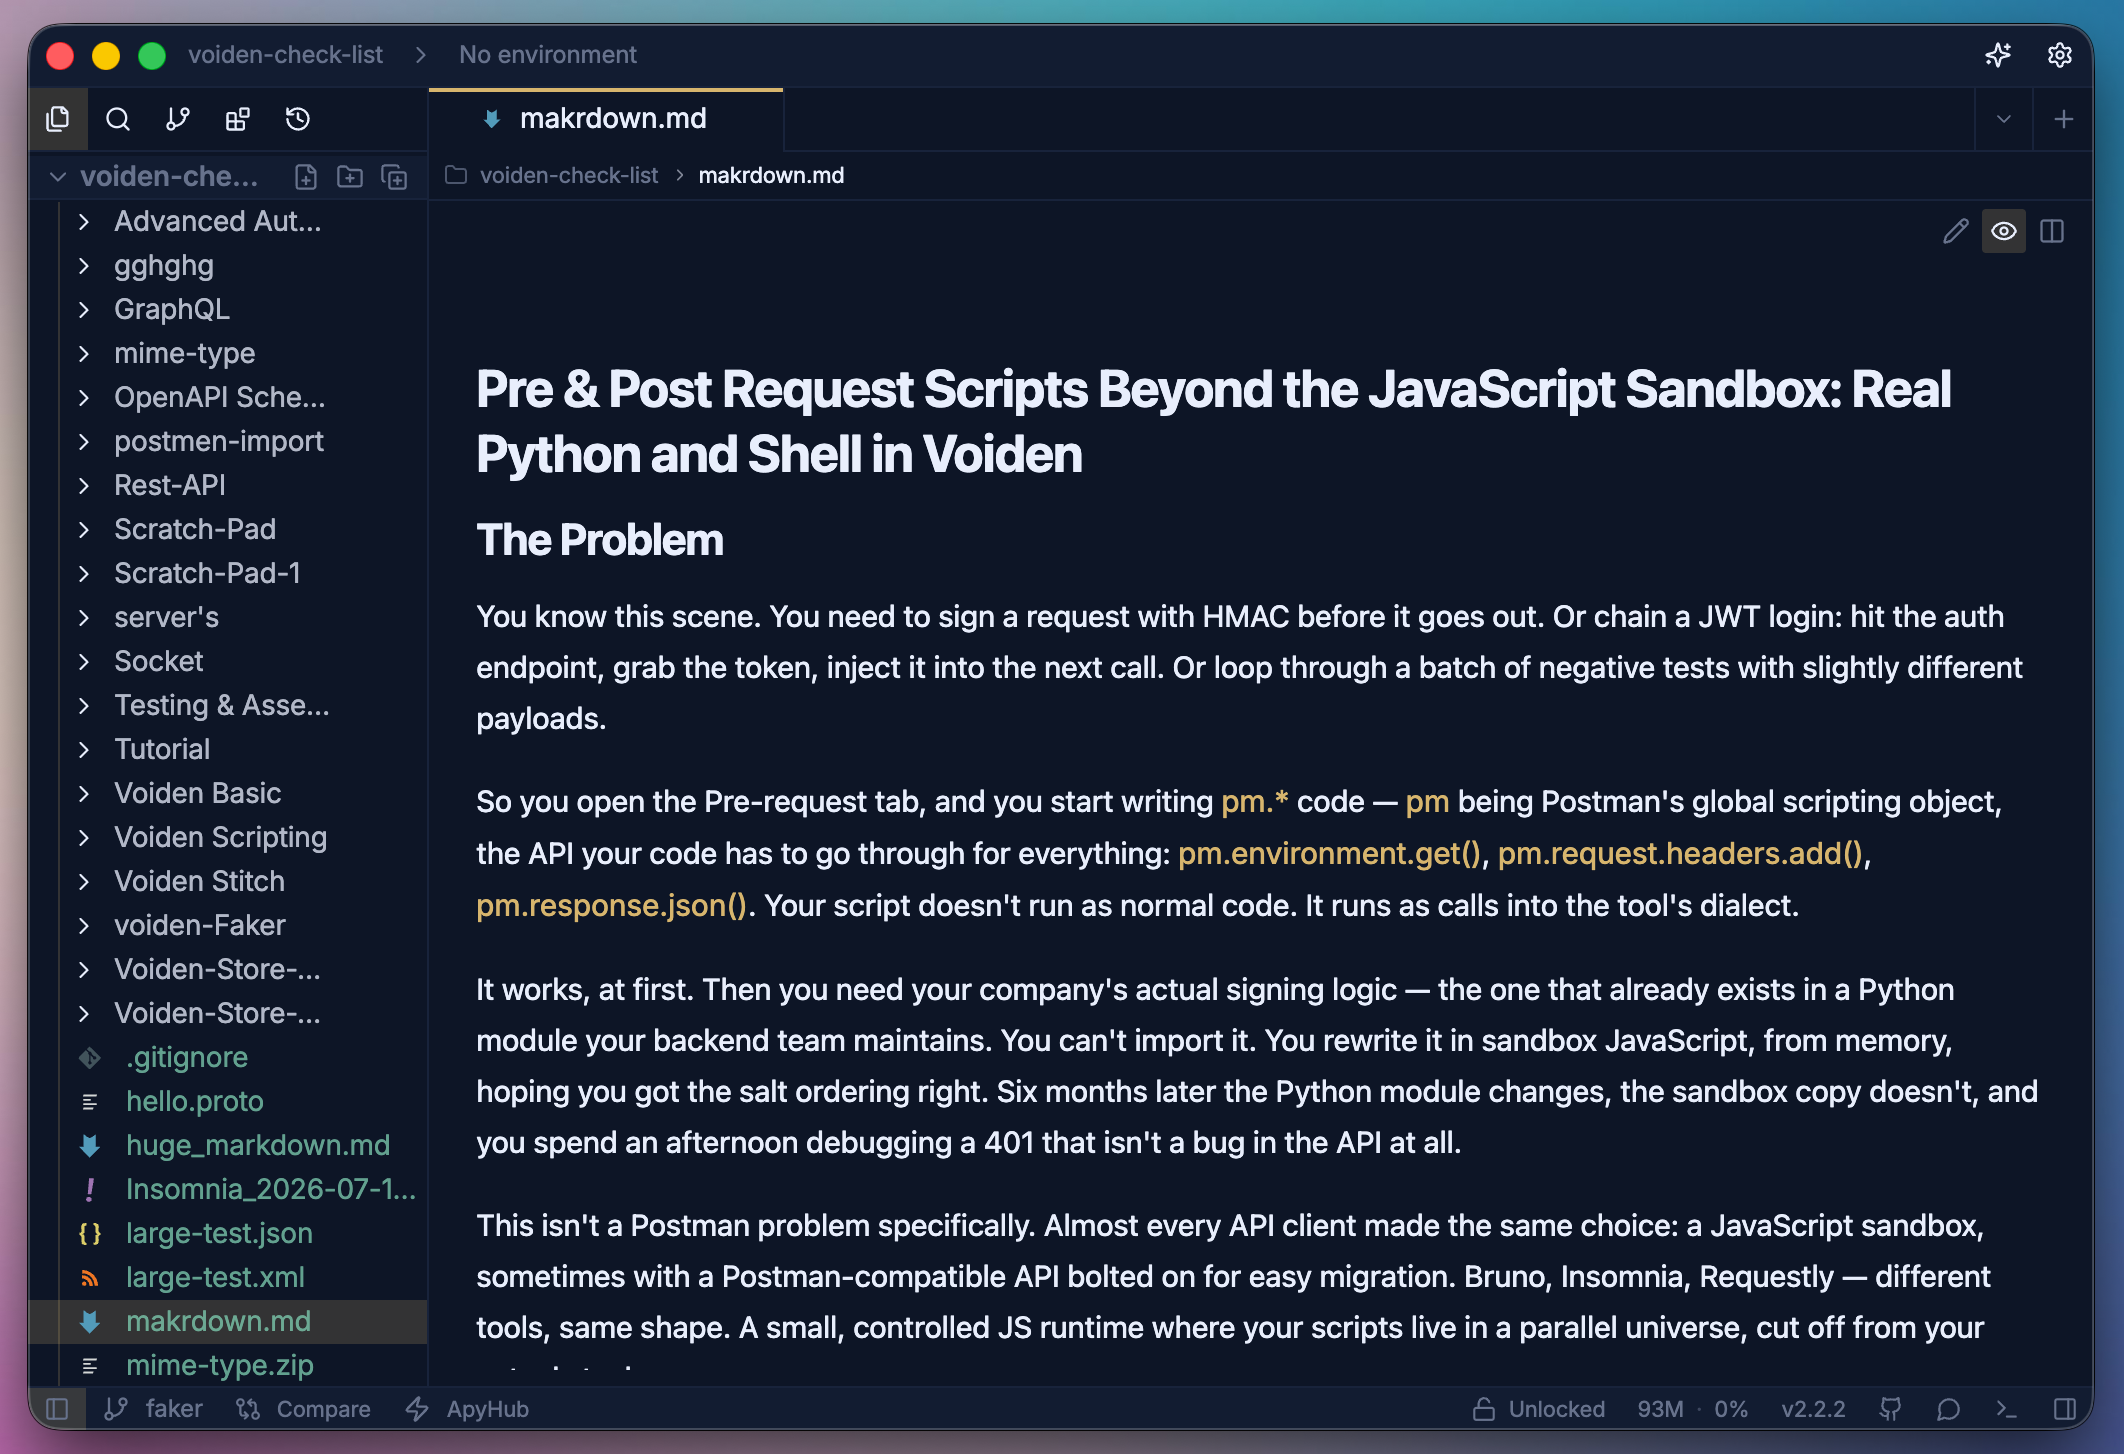Open the terminal from status bar

[2006, 1409]
